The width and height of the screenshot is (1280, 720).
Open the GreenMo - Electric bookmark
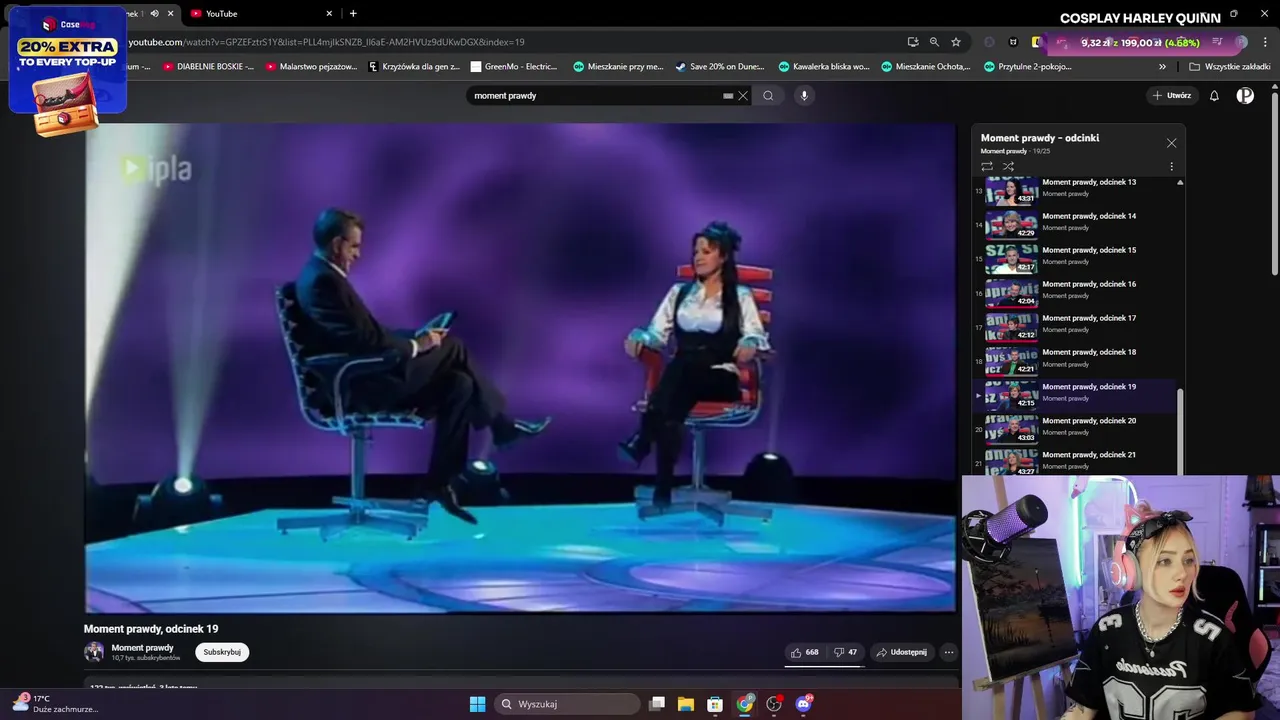click(x=514, y=67)
